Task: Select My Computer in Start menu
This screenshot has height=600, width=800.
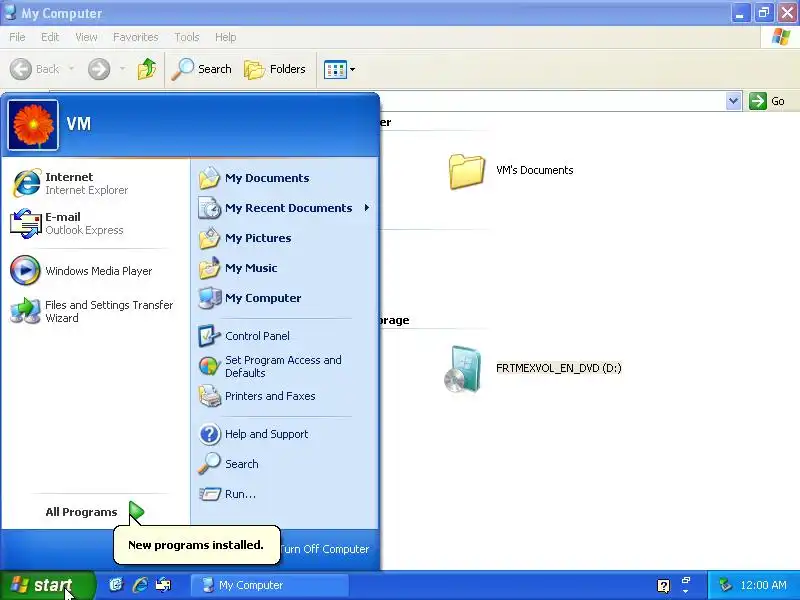Action: coord(284,298)
